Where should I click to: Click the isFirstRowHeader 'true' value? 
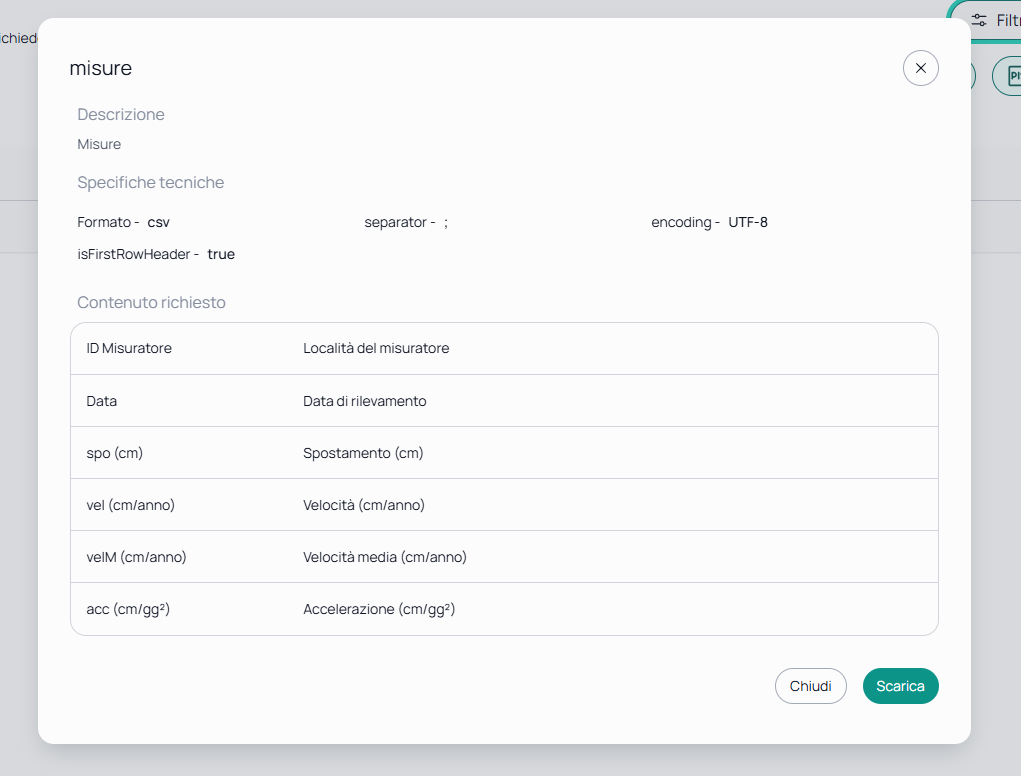click(x=221, y=255)
